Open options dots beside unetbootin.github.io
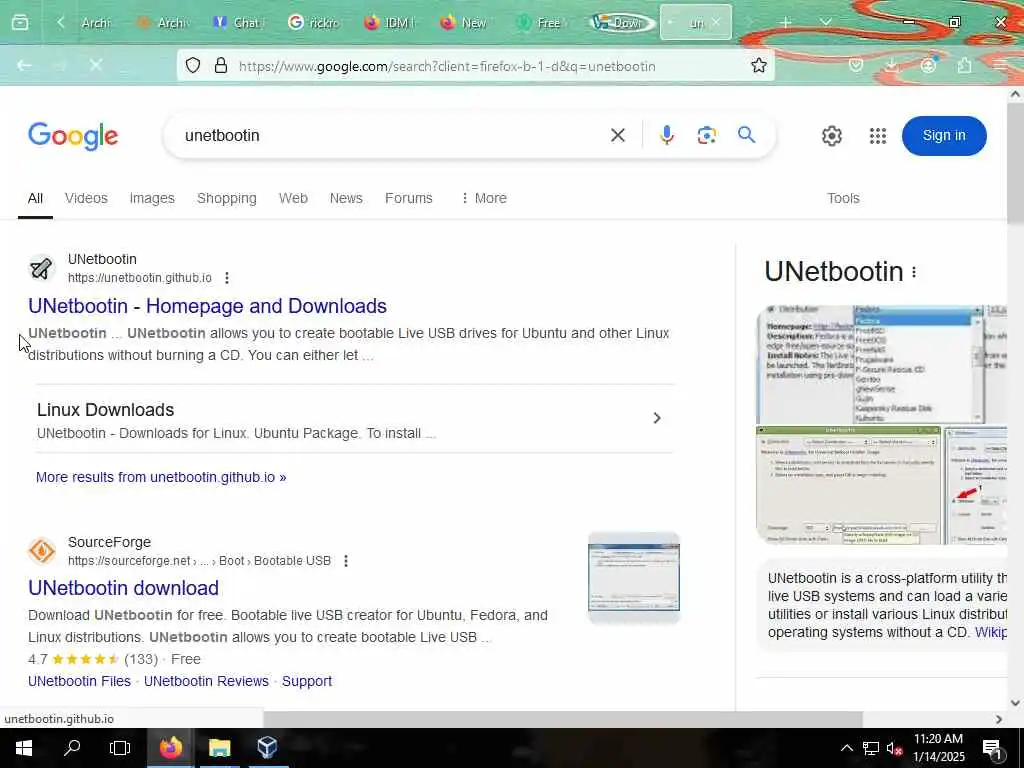The width and height of the screenshot is (1024, 768). click(x=227, y=278)
